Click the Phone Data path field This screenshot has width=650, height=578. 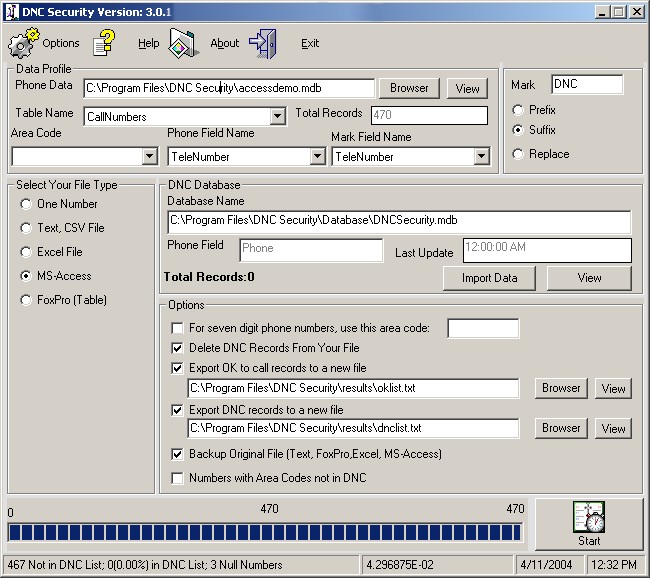click(x=229, y=88)
